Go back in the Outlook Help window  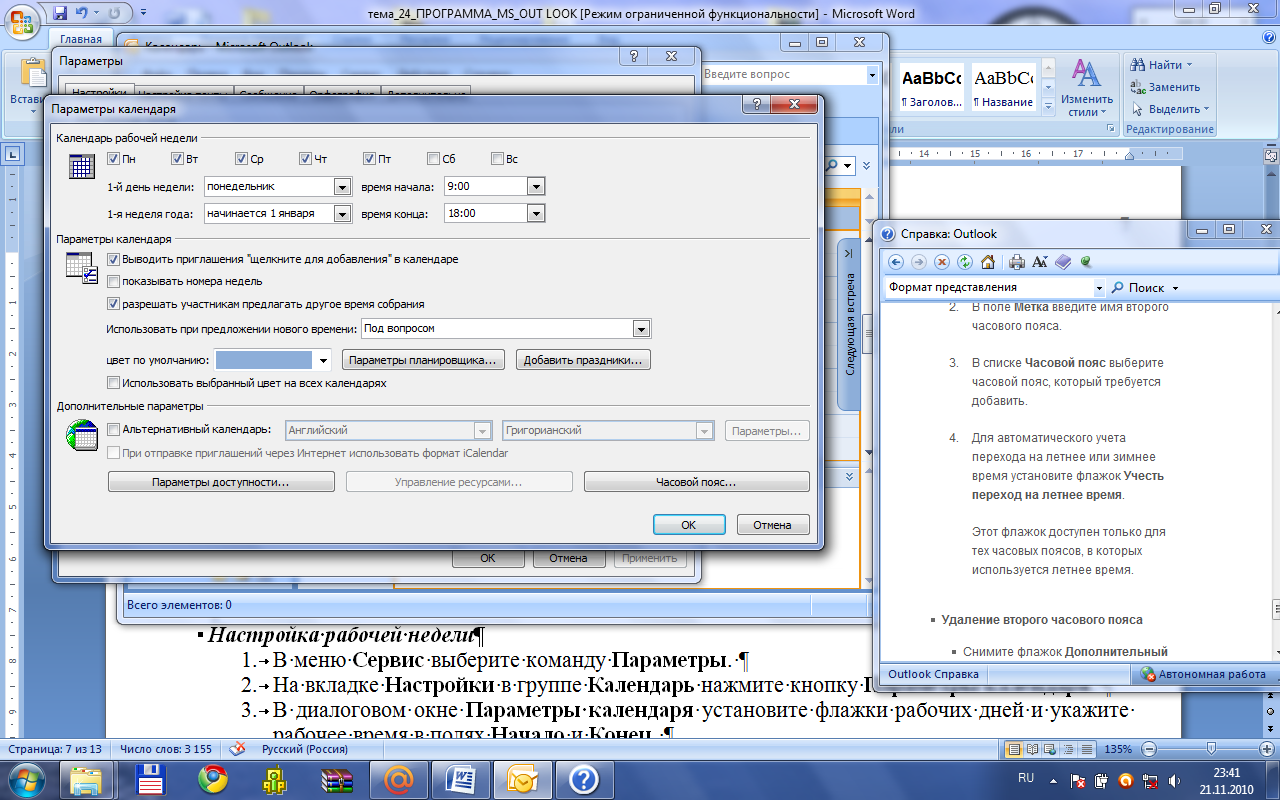(x=896, y=262)
